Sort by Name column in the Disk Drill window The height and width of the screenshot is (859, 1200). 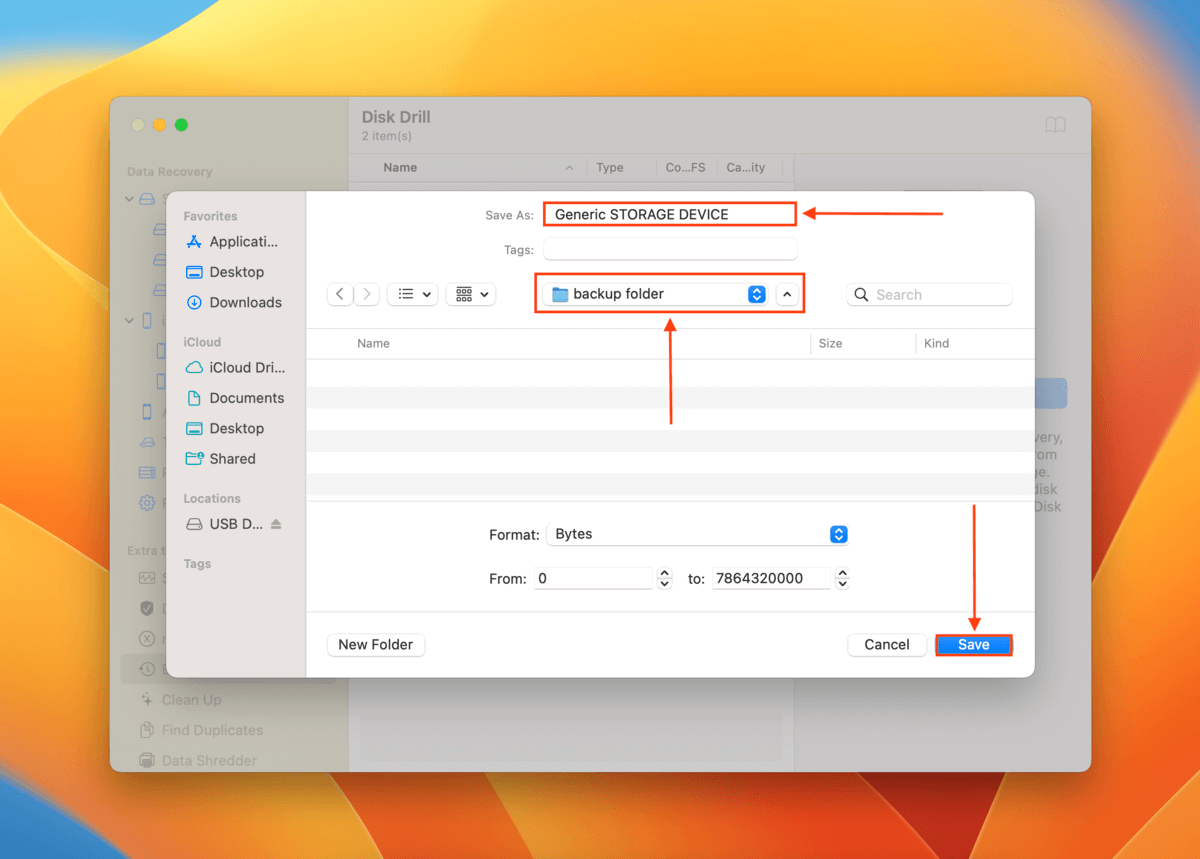pos(400,168)
